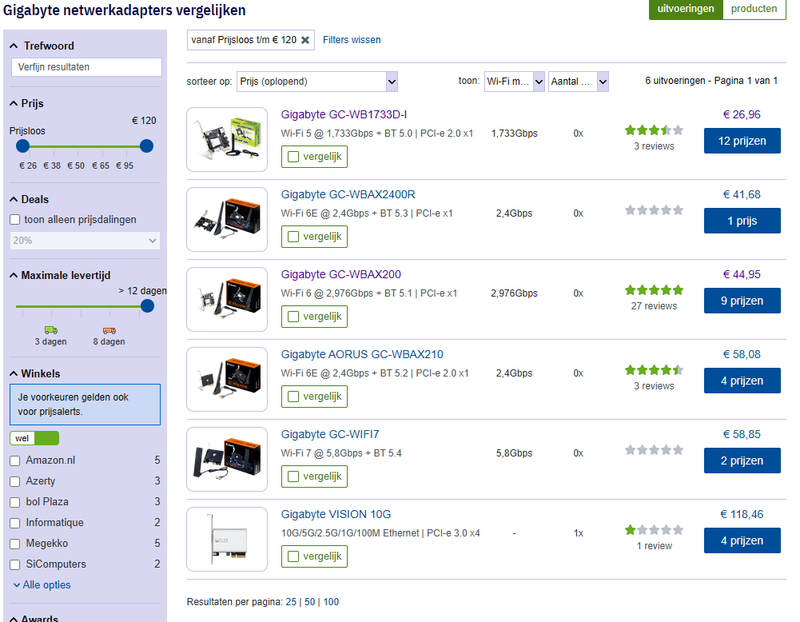The image size is (800, 622).
Task: Click the green delivery truck icon for 3 dagen
Action: tap(51, 330)
